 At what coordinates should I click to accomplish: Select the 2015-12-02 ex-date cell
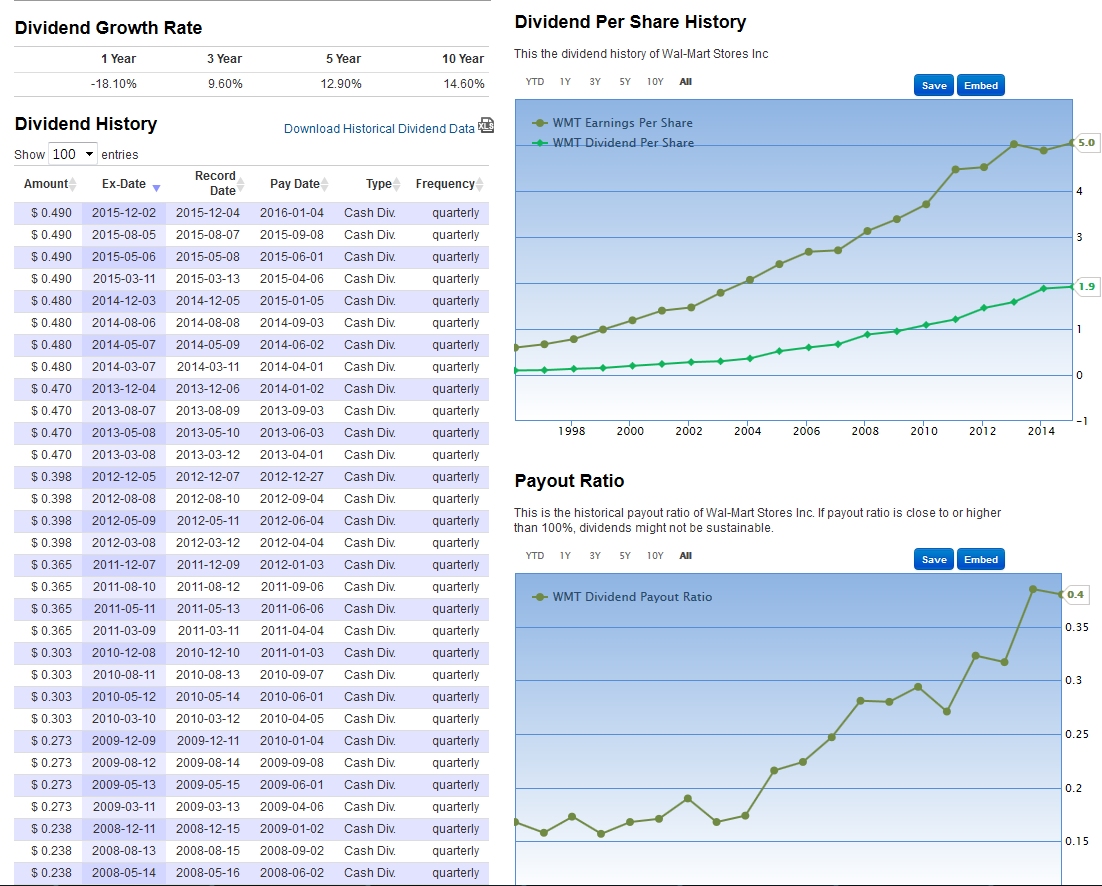pyautogui.click(x=124, y=213)
